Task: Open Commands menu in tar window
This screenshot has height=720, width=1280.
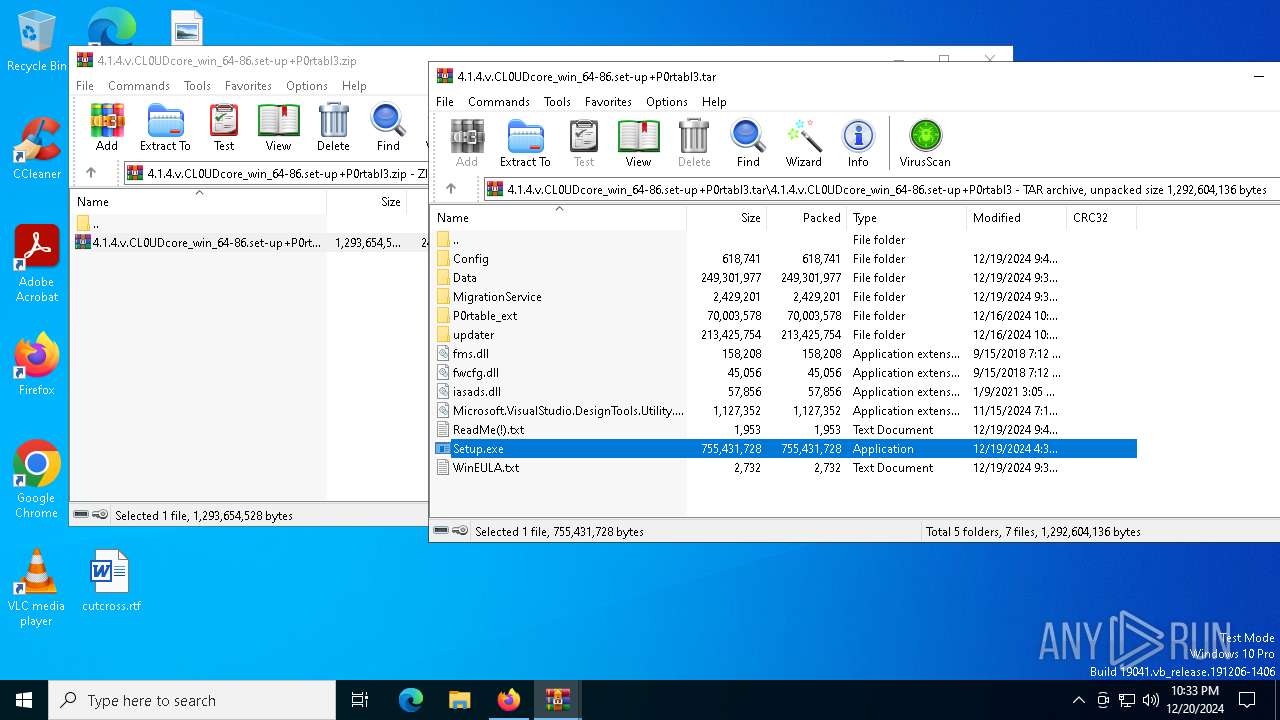Action: coord(499,102)
